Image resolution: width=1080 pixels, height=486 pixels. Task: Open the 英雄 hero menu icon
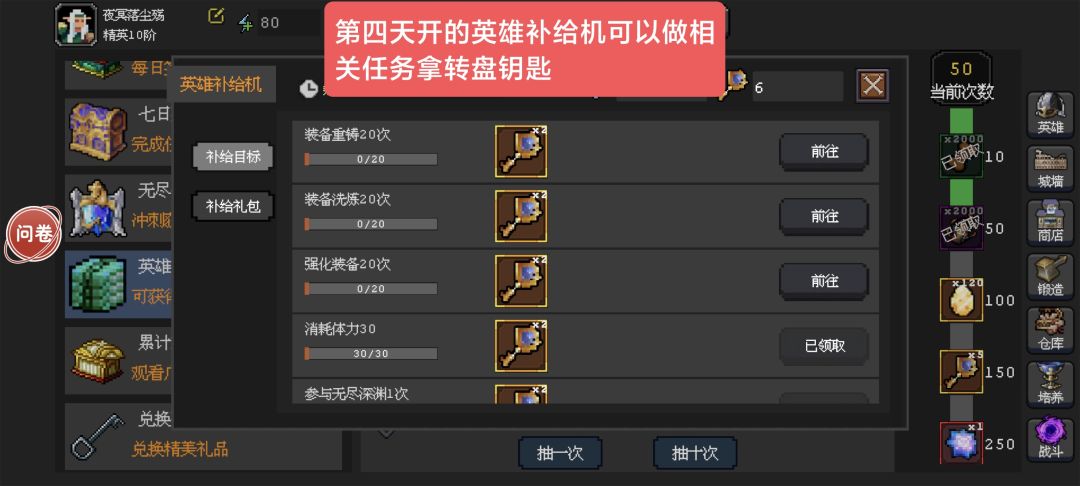pyautogui.click(x=1050, y=114)
